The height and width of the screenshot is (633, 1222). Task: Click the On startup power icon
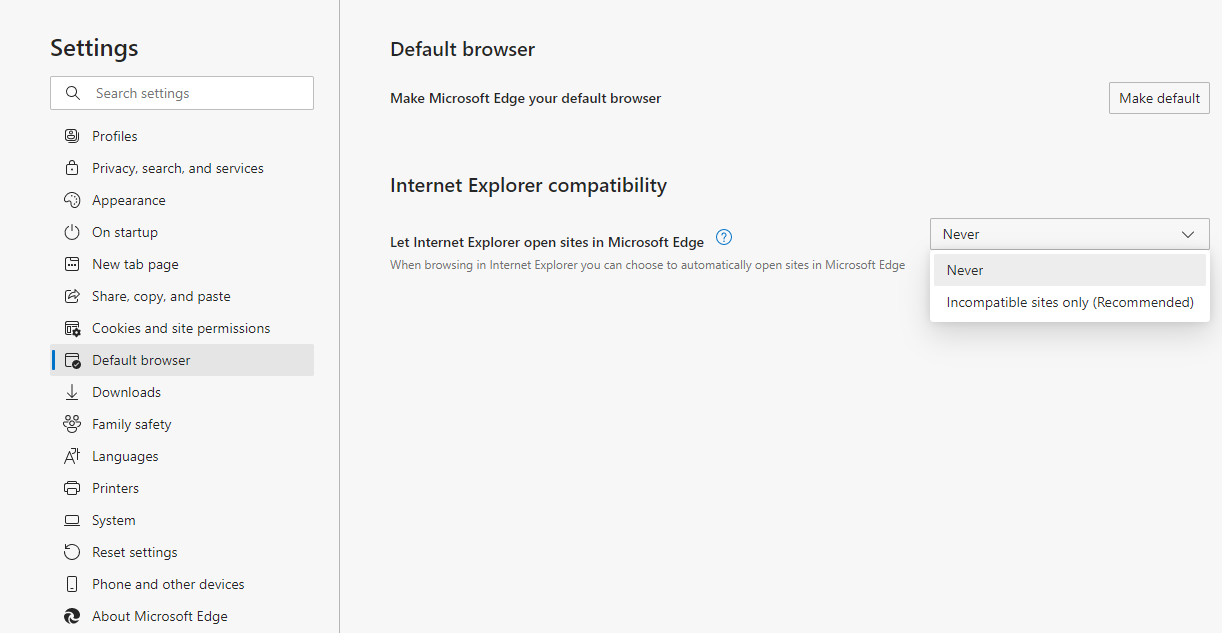tap(72, 232)
